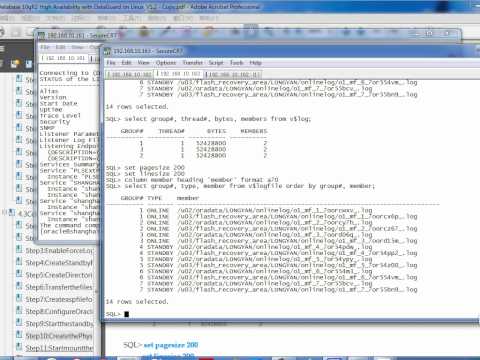Open the Step3EnableForceLog bookmark
Viewport: 480px width, 360px height.
59,250
